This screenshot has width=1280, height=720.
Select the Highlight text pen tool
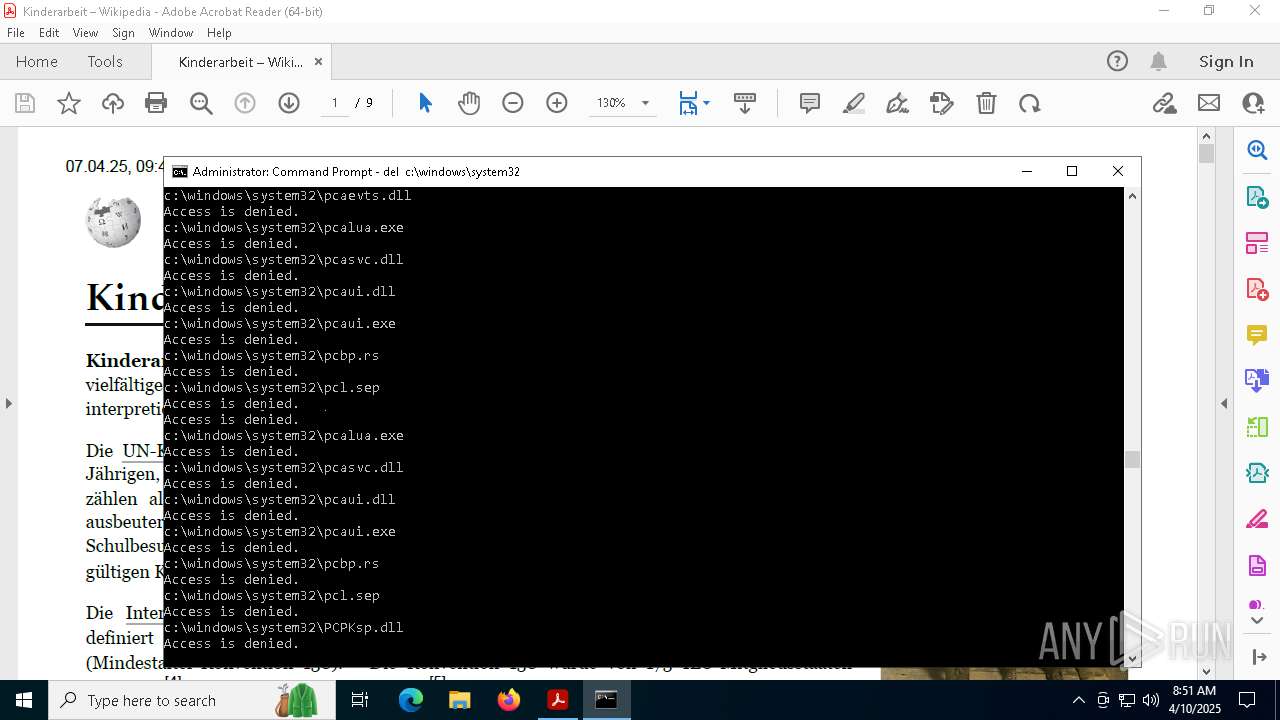[854, 103]
